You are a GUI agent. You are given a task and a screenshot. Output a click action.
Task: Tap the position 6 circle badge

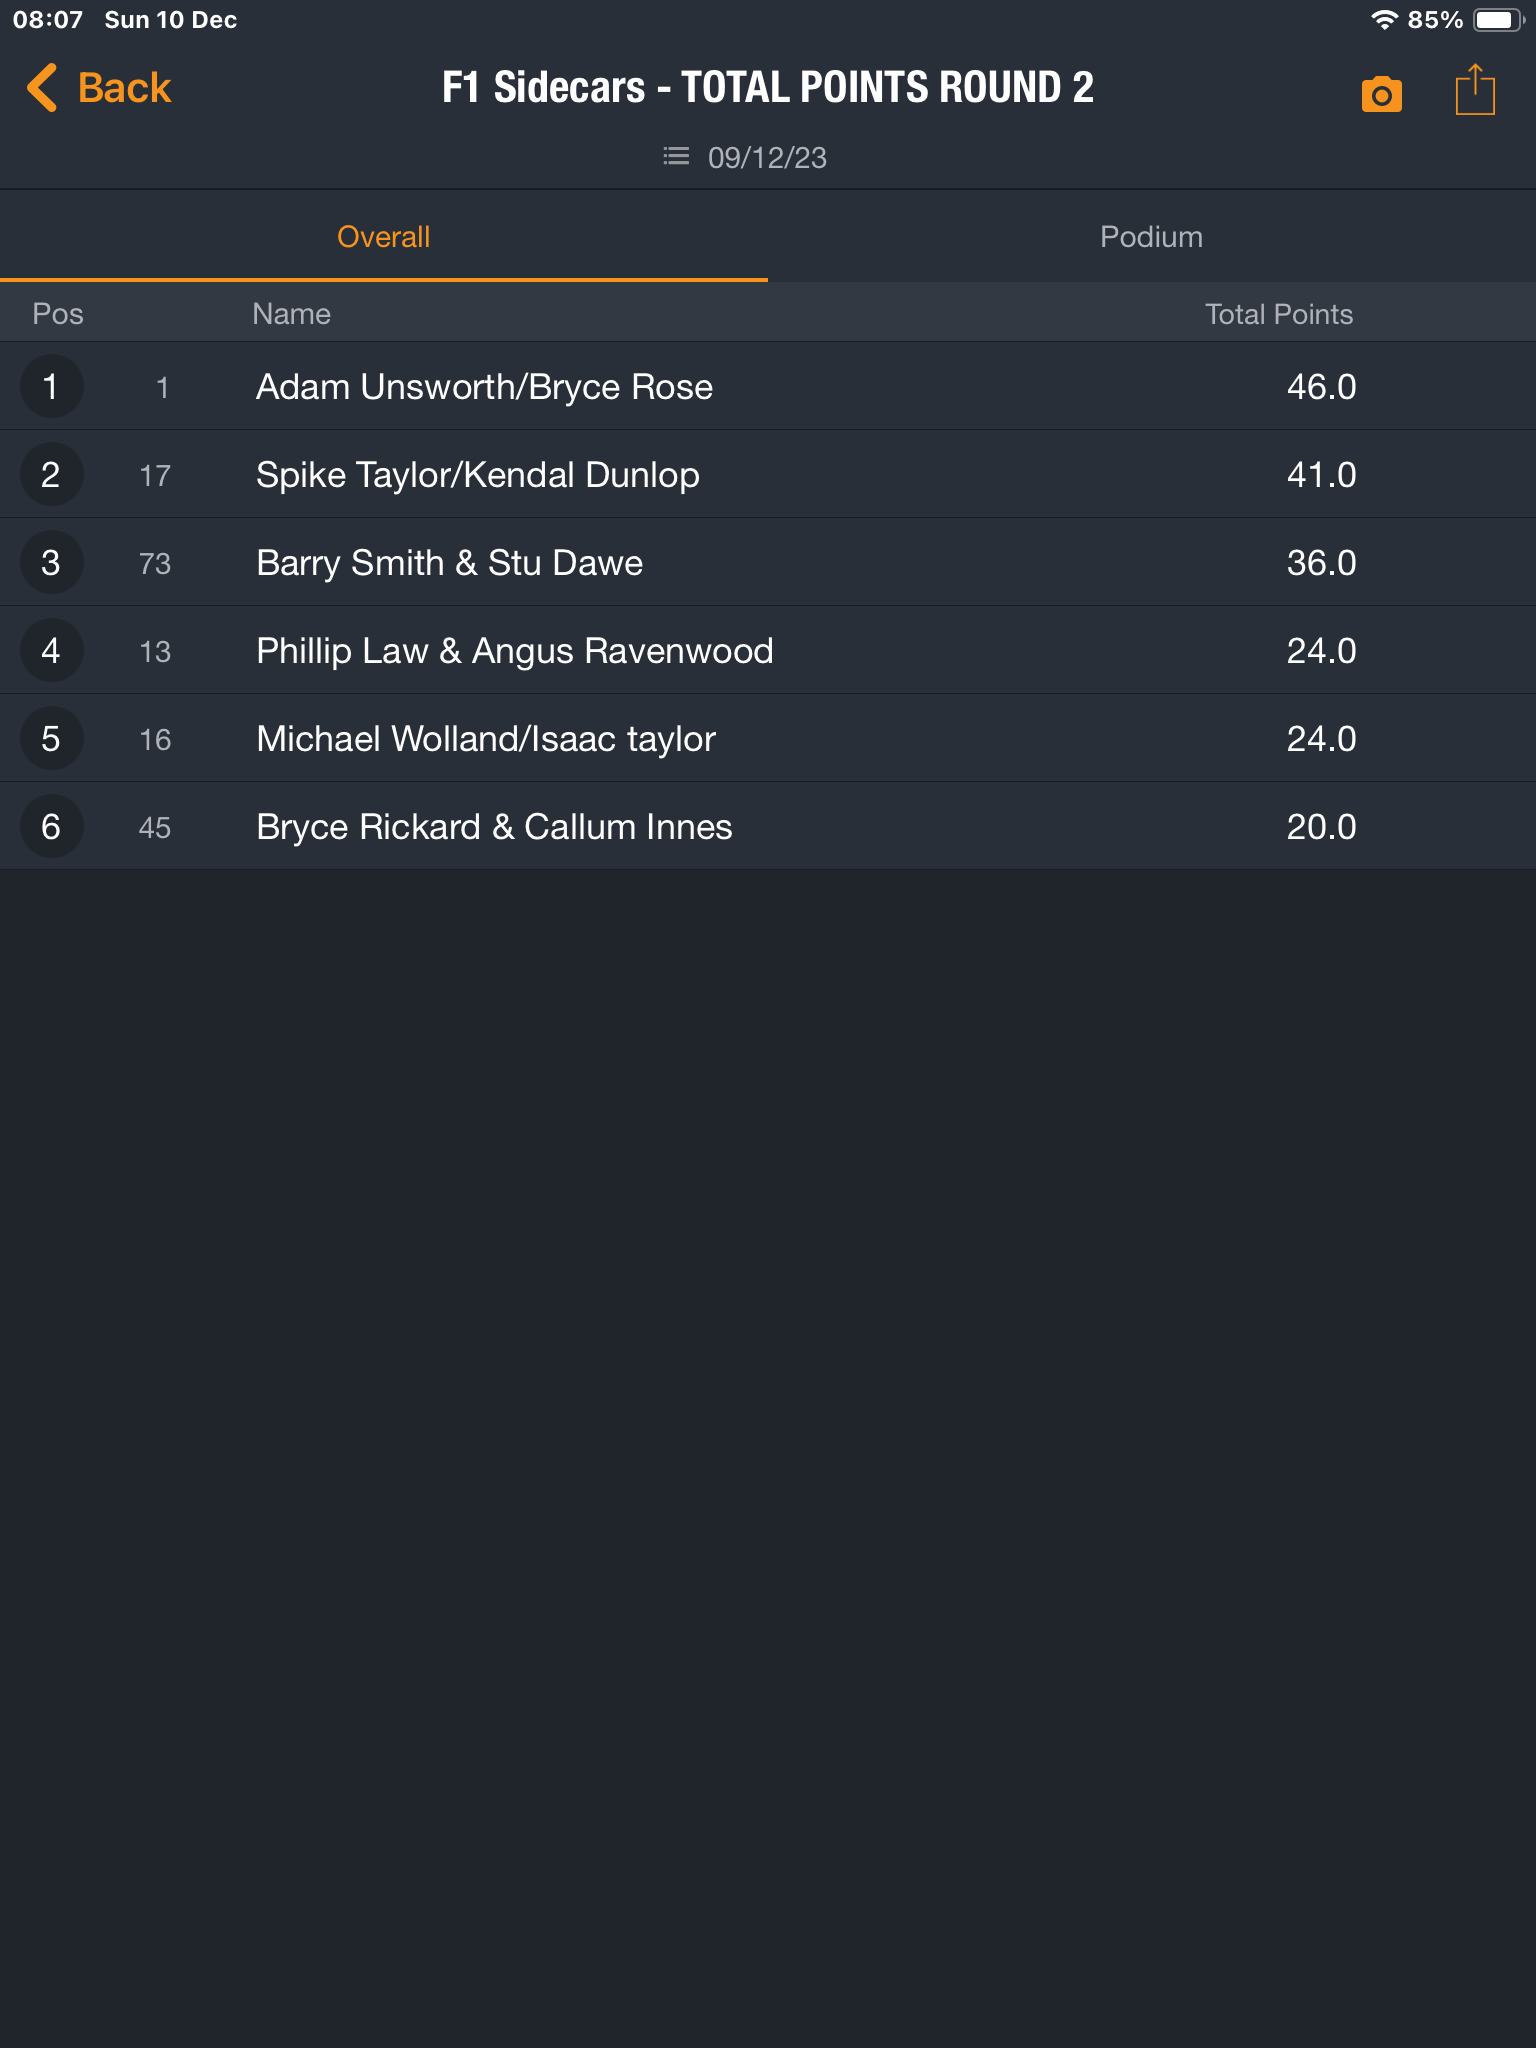pos(51,827)
